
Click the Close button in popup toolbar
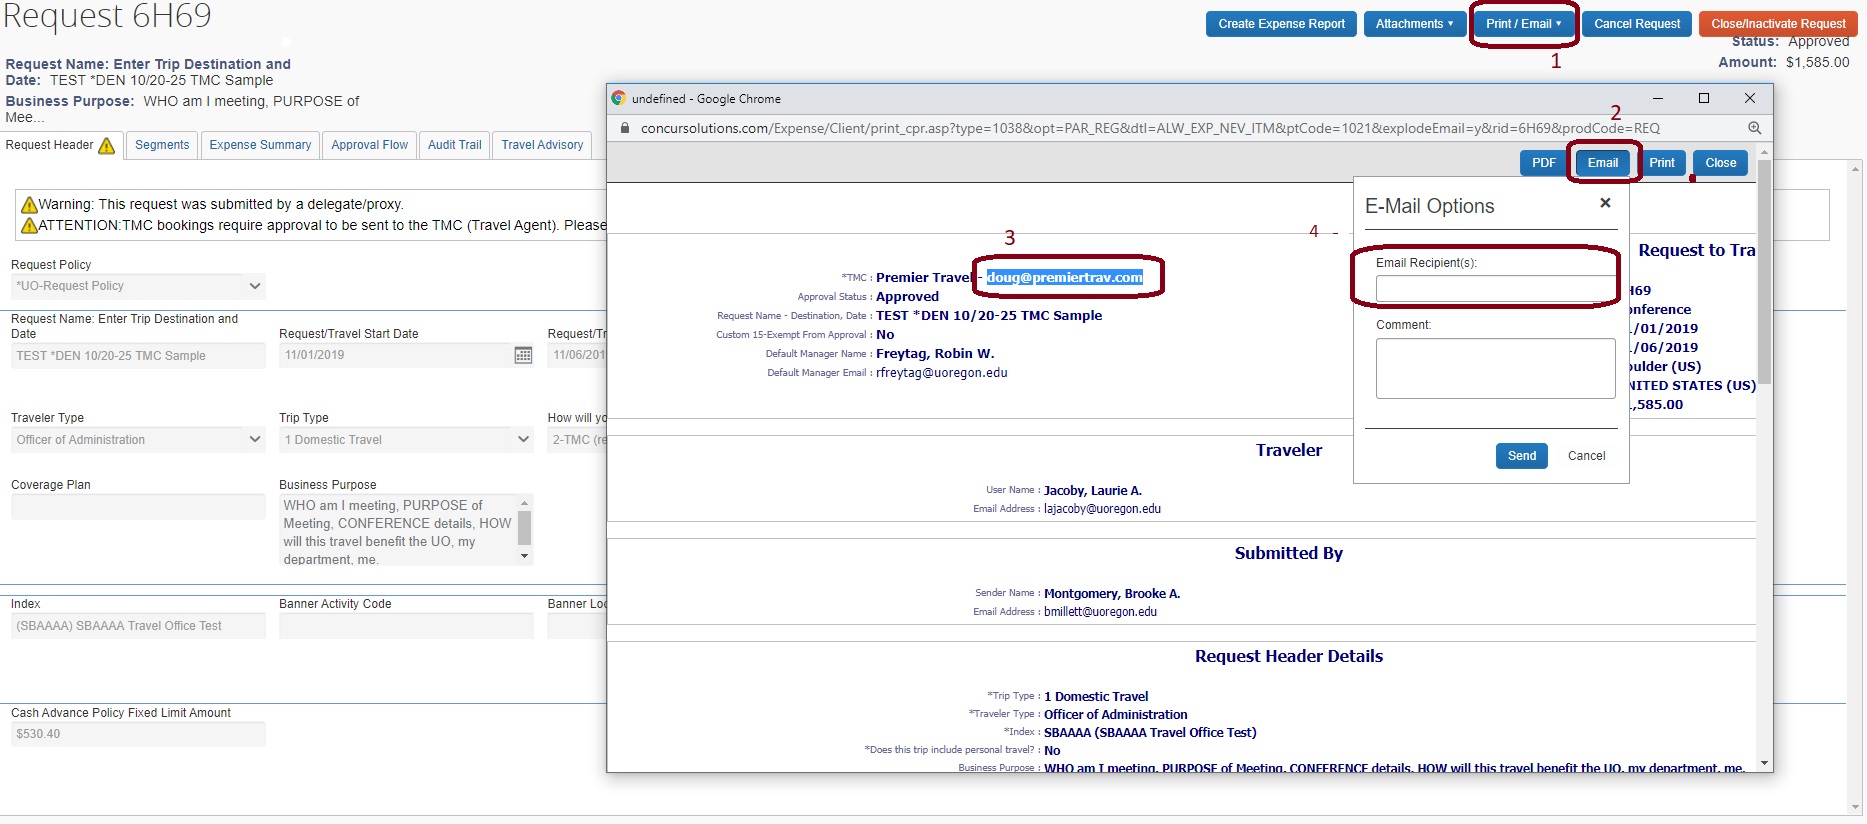[x=1721, y=163]
